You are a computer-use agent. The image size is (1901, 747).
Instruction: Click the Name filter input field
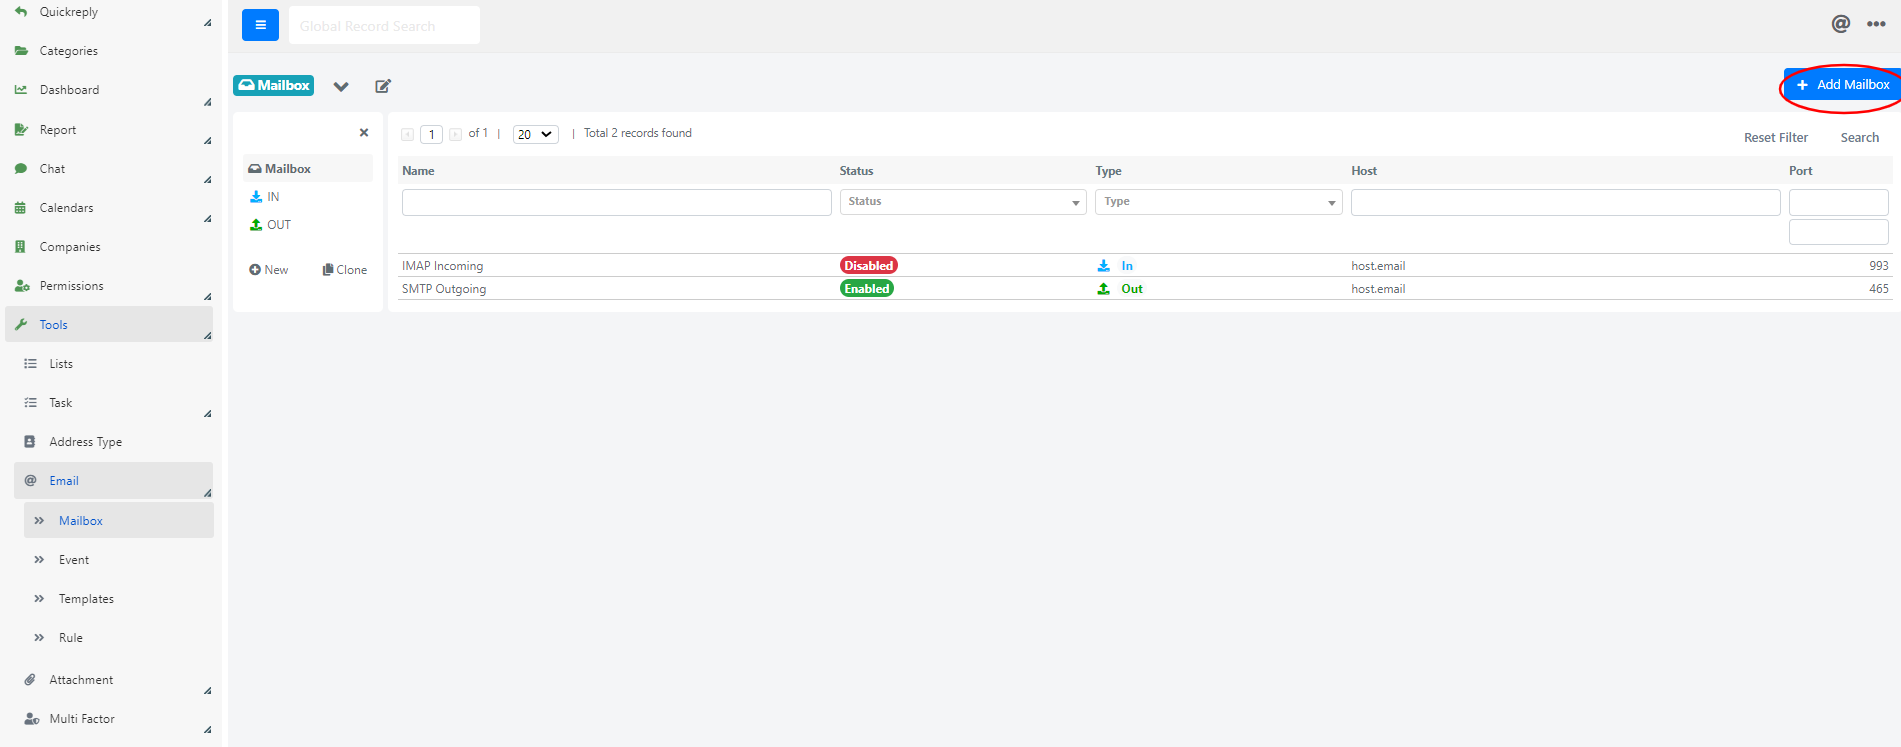[x=616, y=202]
